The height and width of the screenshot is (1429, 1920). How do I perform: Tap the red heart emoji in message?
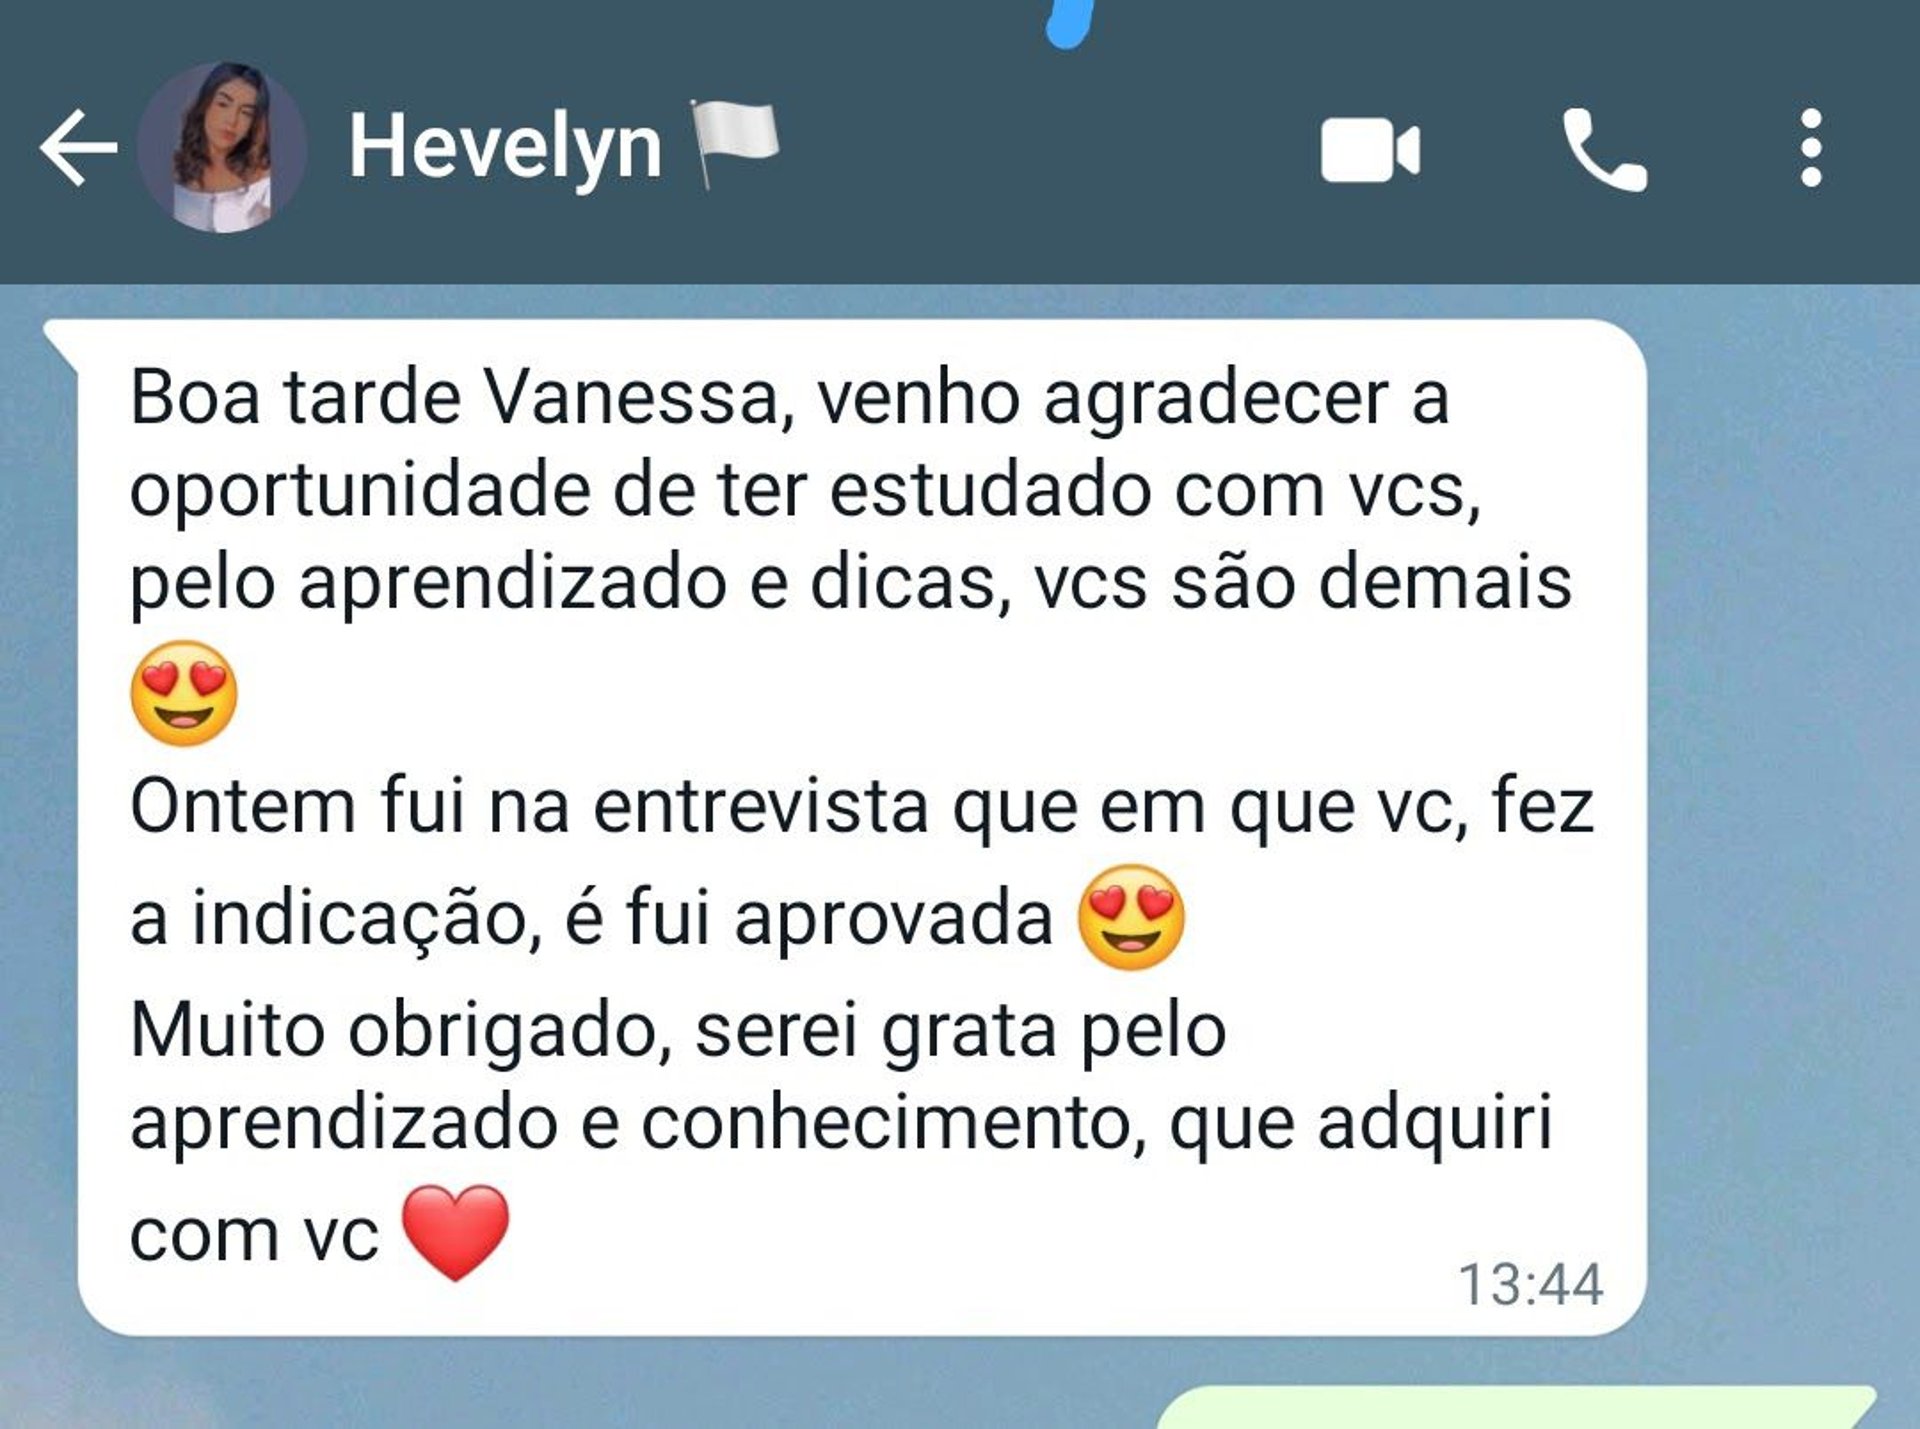[x=456, y=1232]
